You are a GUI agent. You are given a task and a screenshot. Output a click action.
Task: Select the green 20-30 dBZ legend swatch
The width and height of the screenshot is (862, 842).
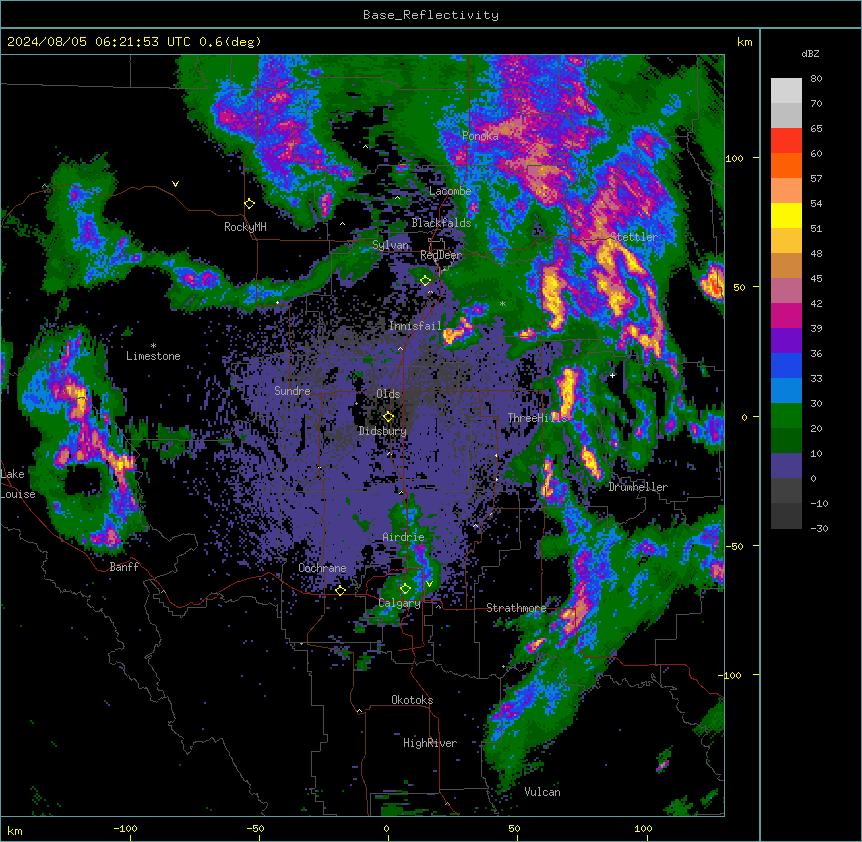786,416
